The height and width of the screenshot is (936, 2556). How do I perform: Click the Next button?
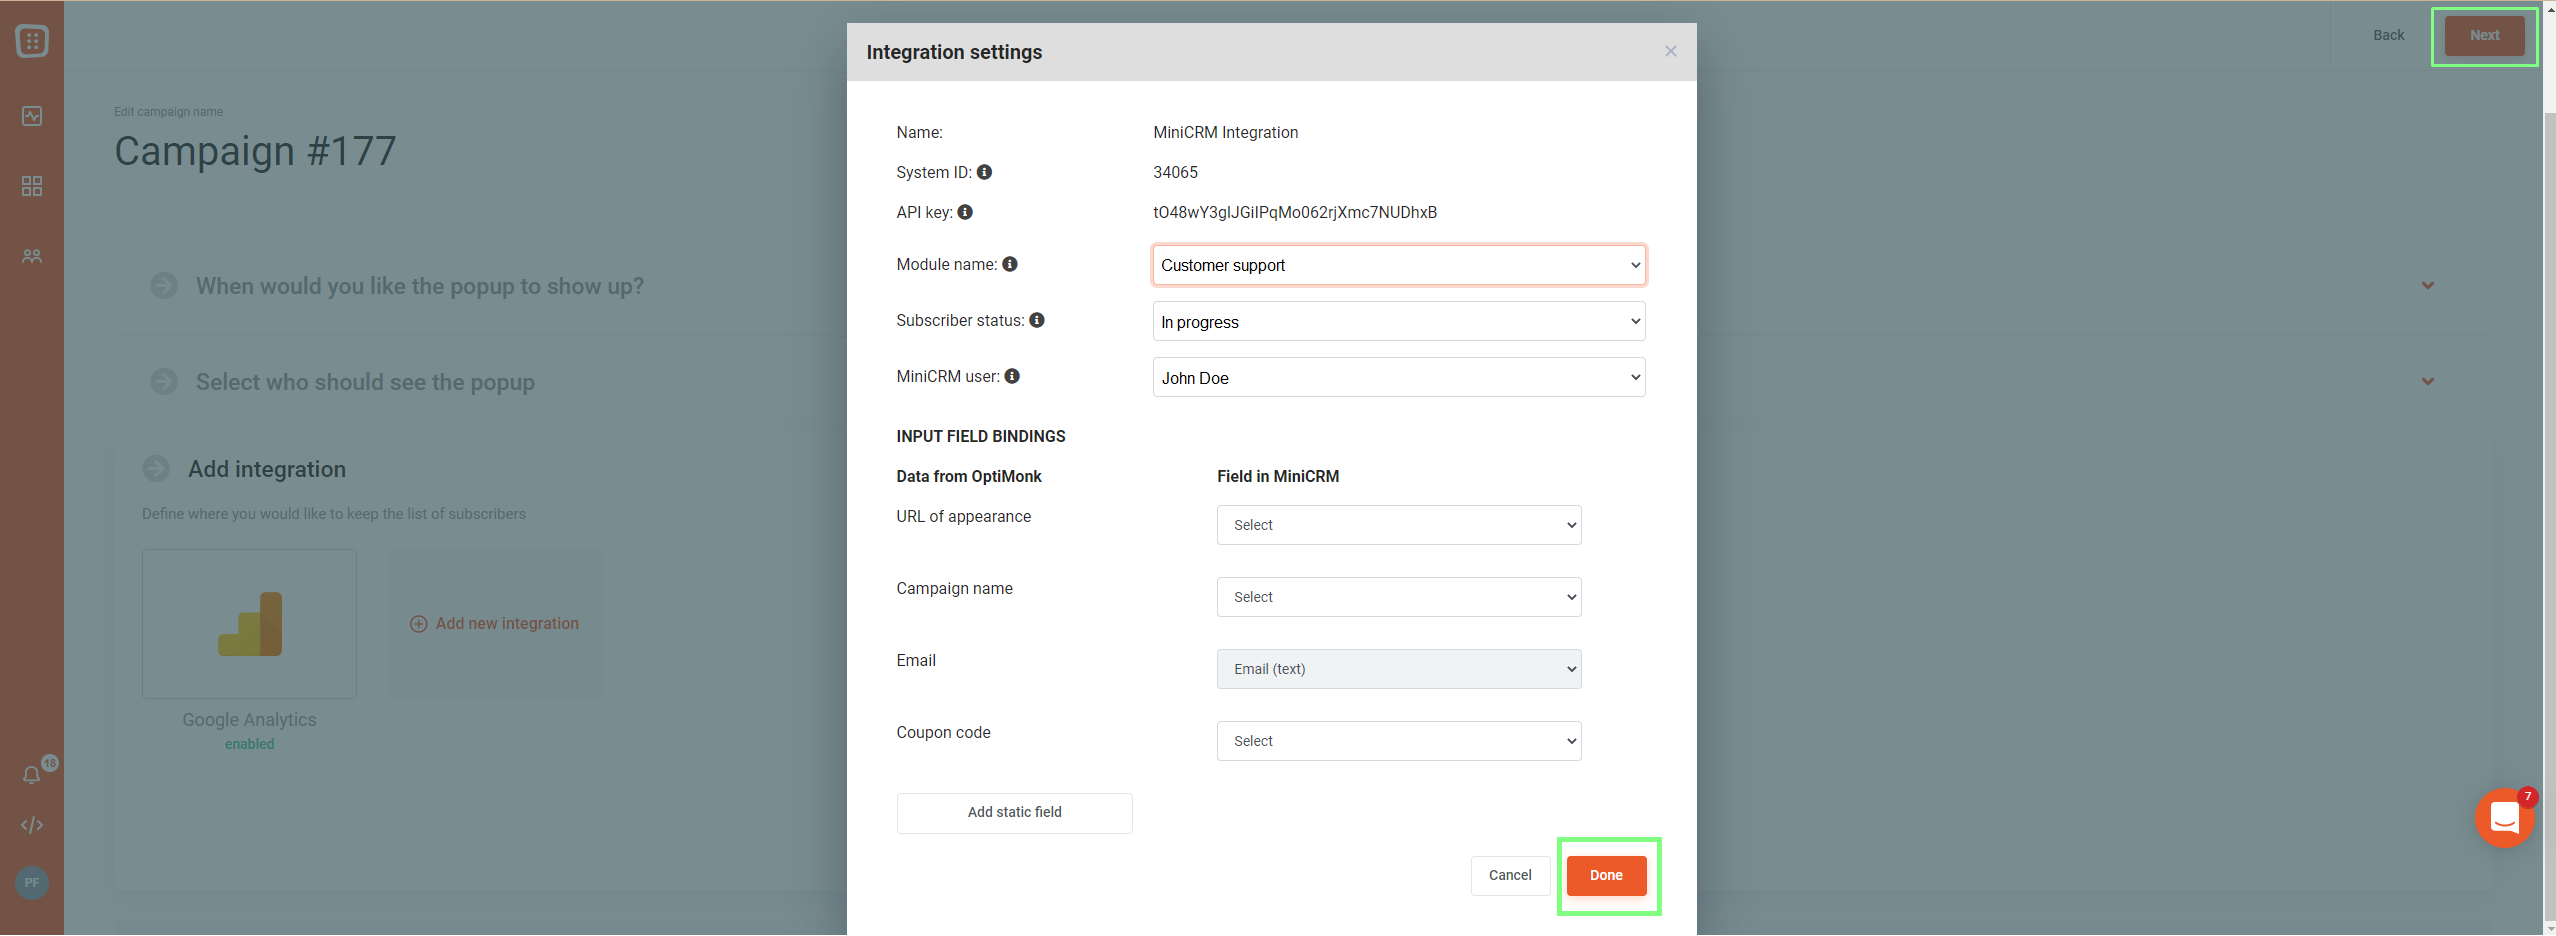click(x=2484, y=35)
